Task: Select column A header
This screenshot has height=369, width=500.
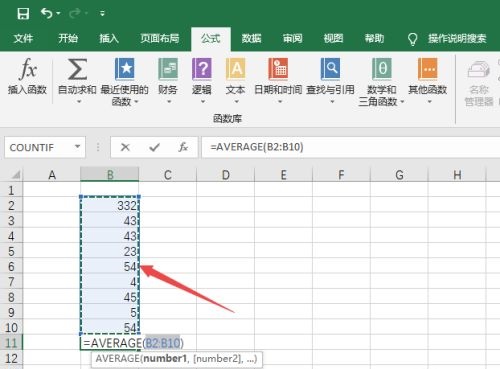Action: 52,175
